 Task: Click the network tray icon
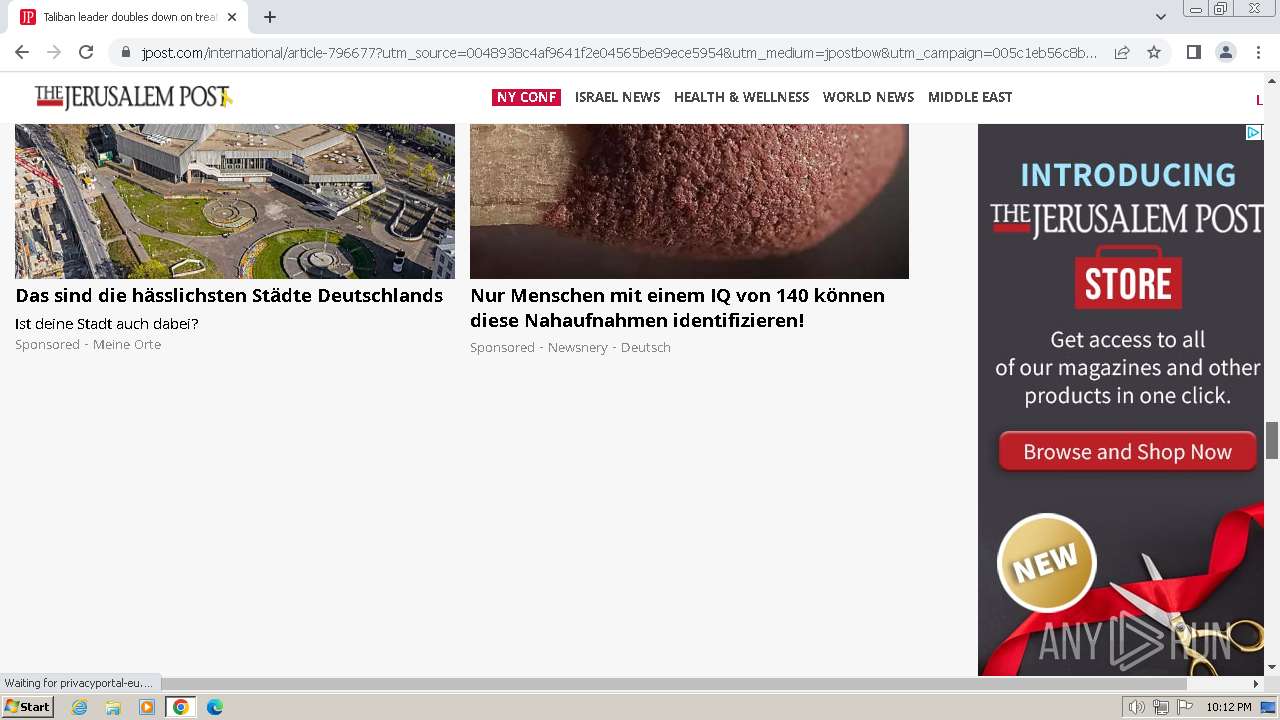(x=1161, y=707)
